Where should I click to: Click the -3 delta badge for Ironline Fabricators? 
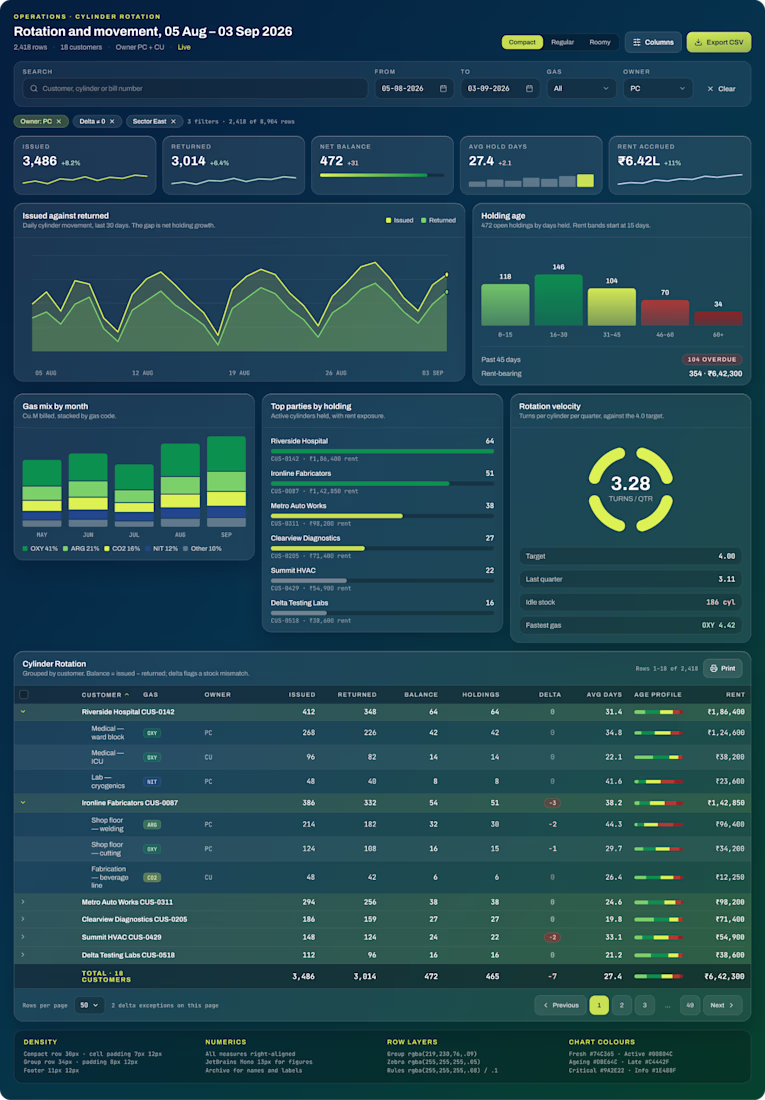(x=553, y=803)
